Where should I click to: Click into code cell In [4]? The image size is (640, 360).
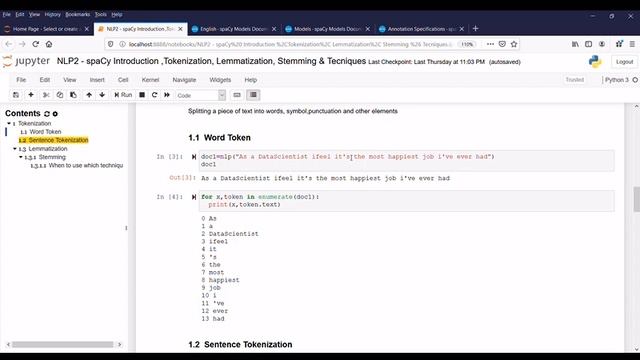(407, 201)
